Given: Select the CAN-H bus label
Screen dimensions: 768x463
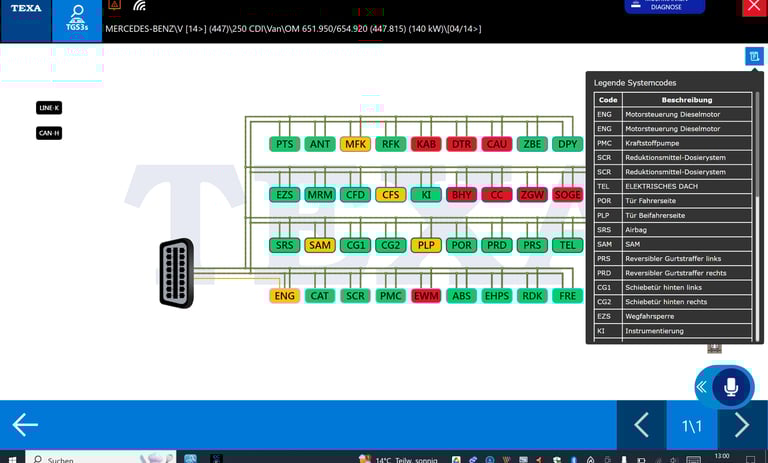Looking at the screenshot, I should click(49, 133).
